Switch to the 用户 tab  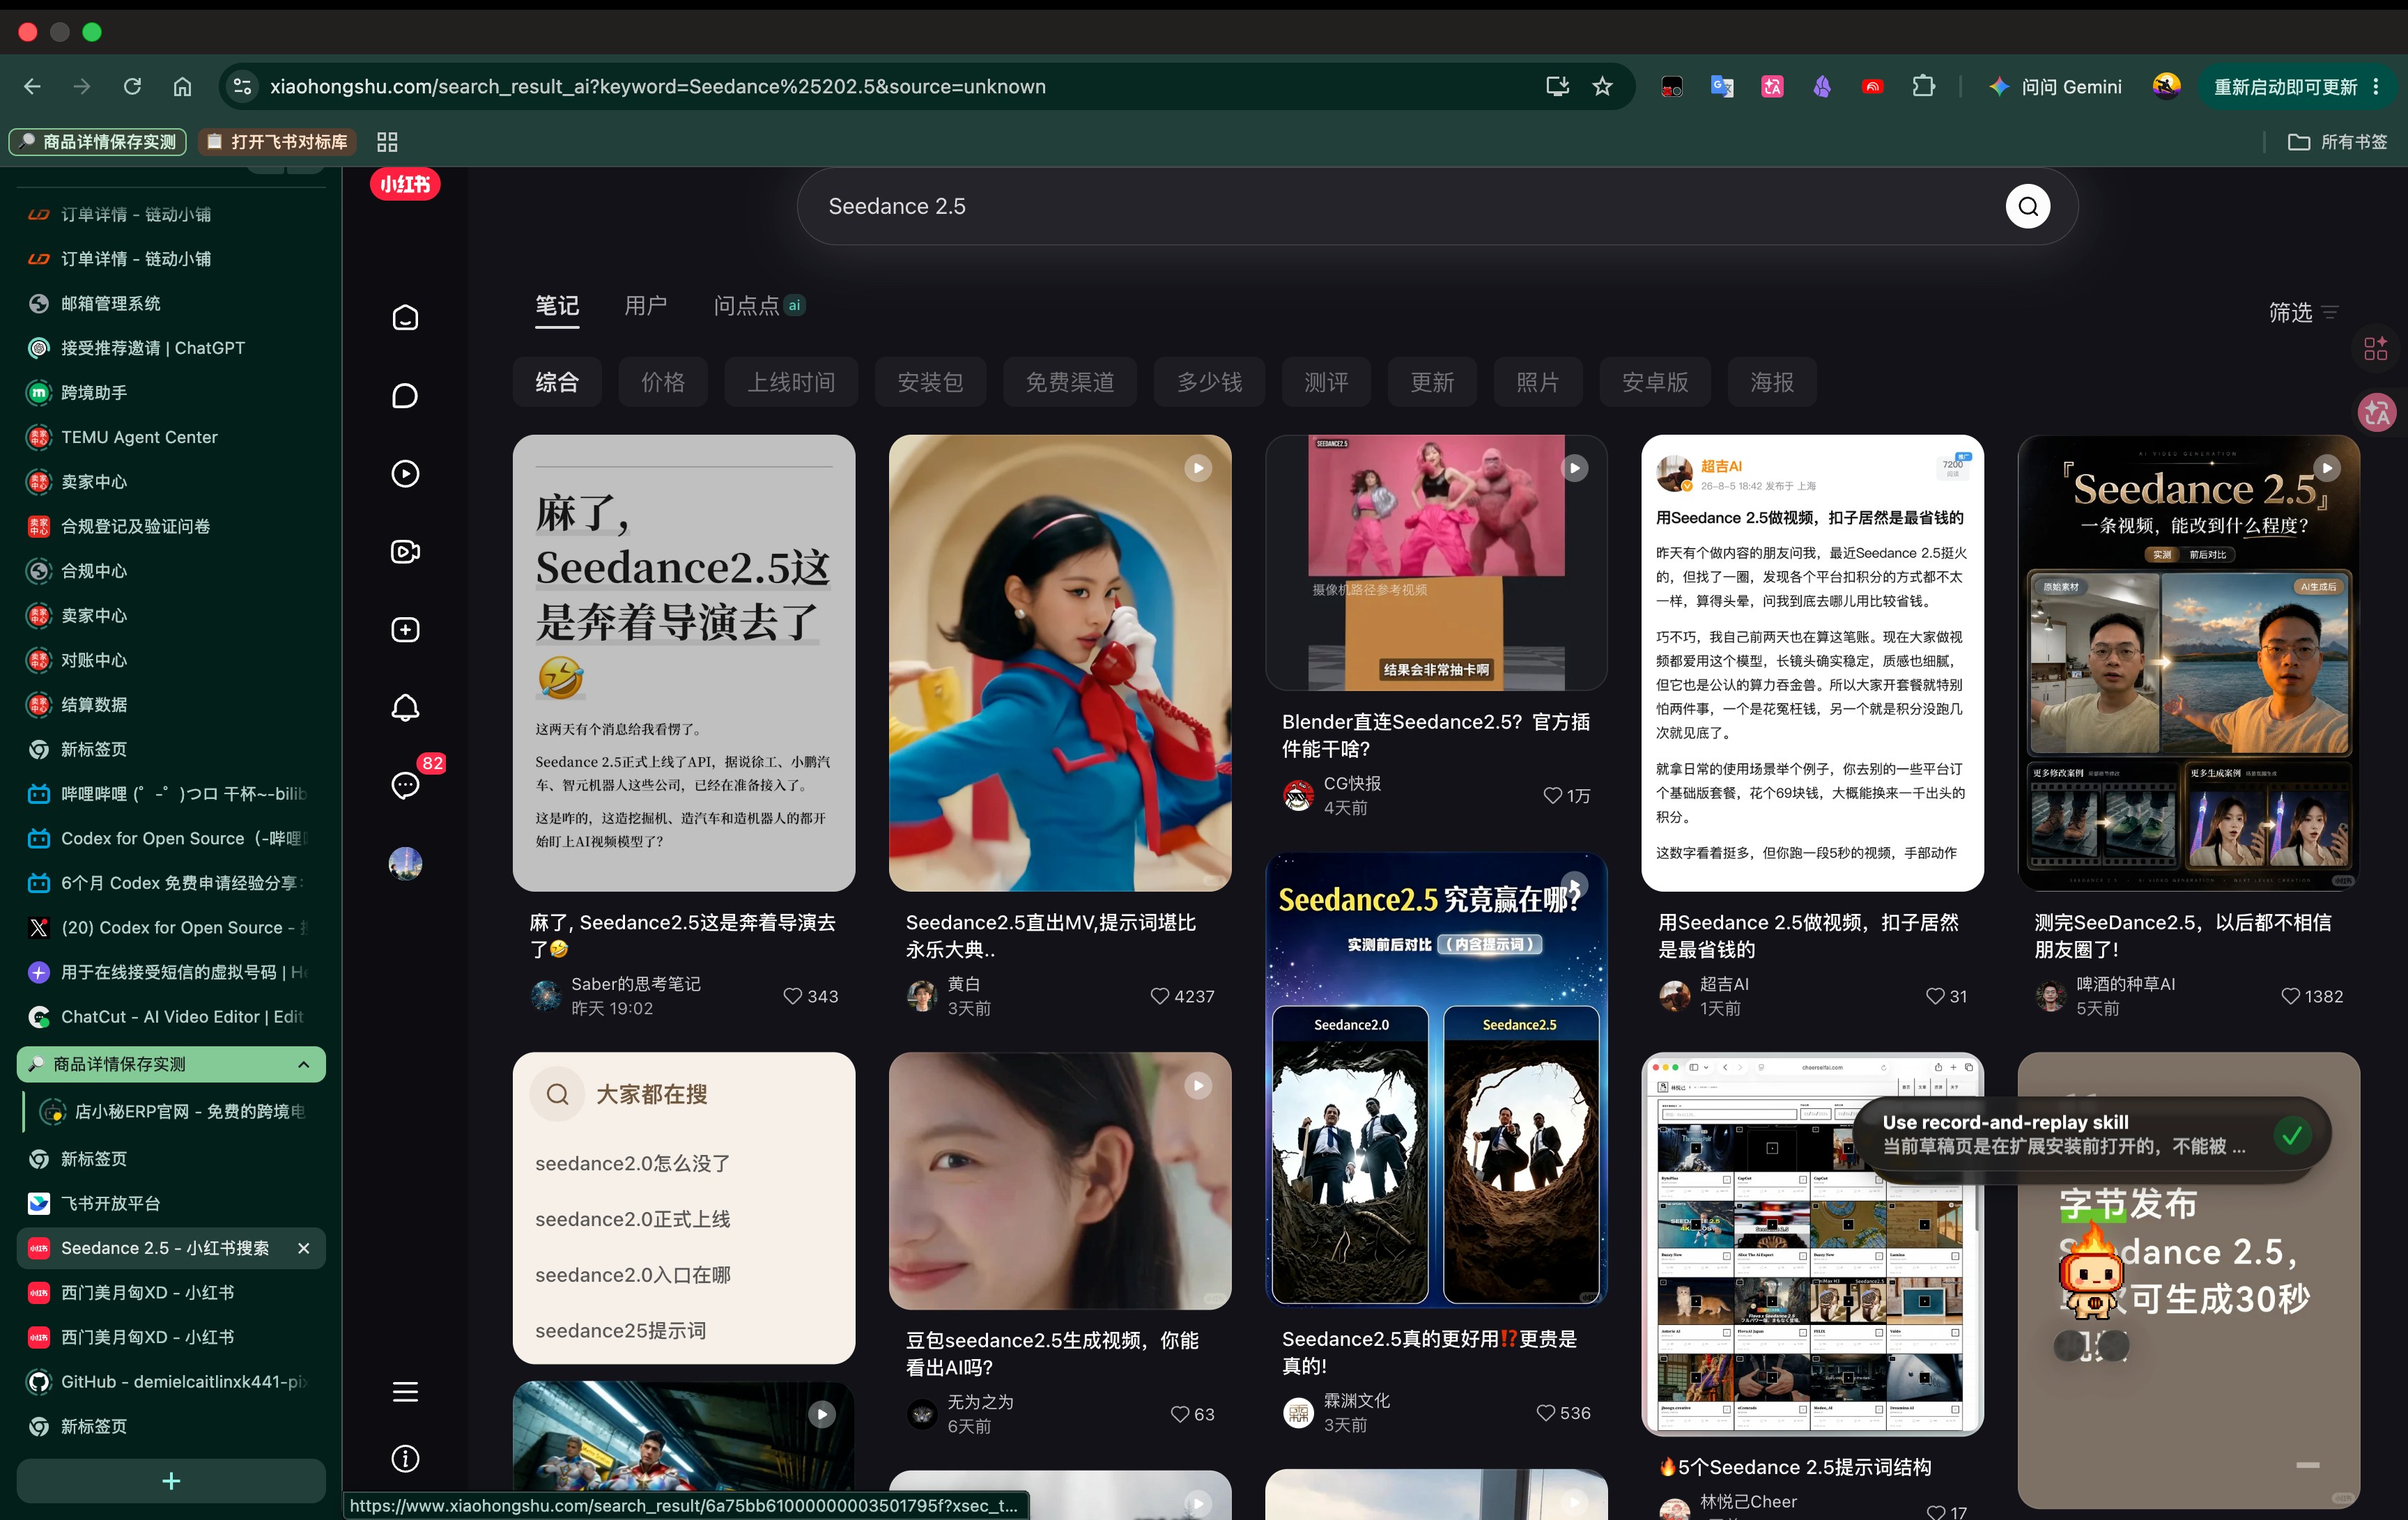[646, 306]
